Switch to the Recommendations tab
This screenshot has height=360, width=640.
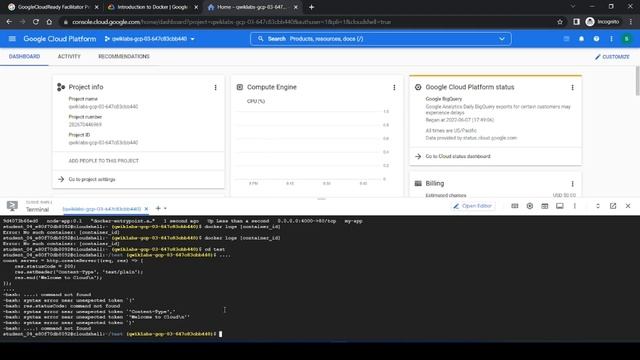tap(124, 56)
